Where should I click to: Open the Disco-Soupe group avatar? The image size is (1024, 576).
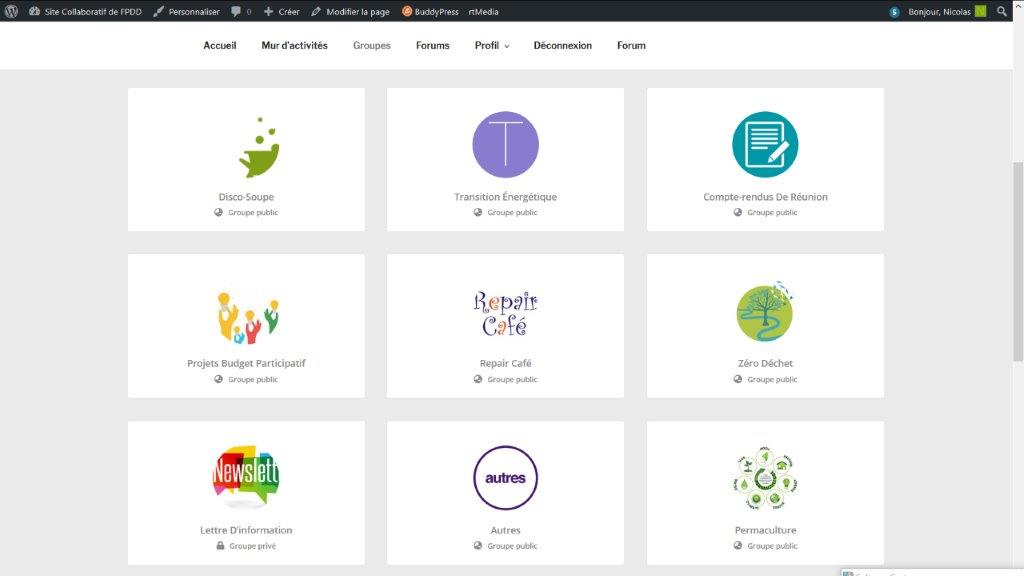click(x=258, y=146)
